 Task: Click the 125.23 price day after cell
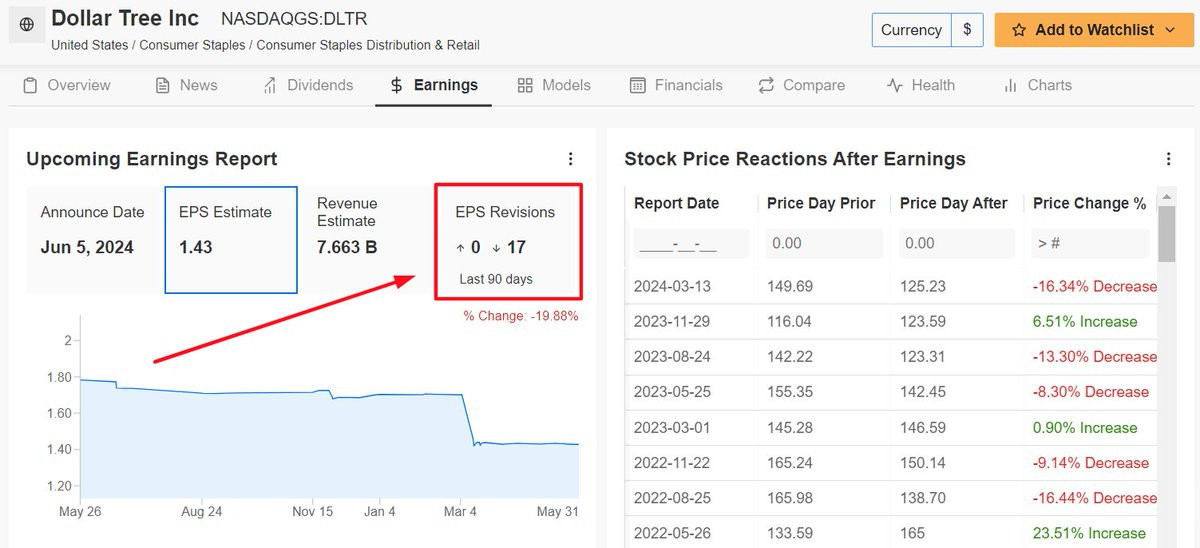click(922, 286)
